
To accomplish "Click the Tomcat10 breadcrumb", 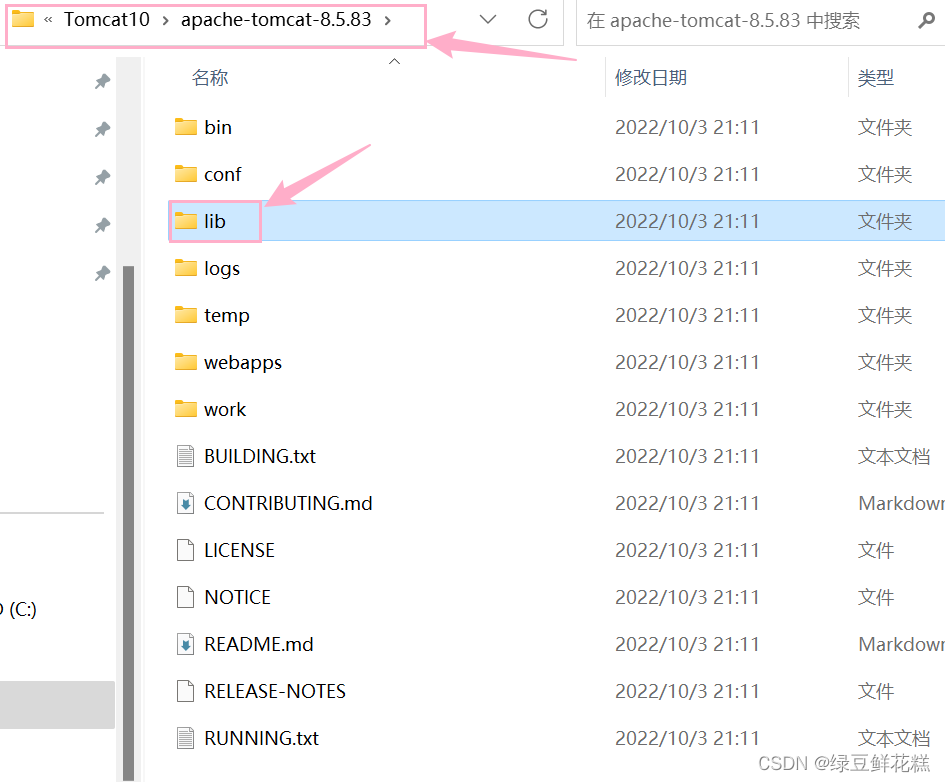I will [x=107, y=19].
